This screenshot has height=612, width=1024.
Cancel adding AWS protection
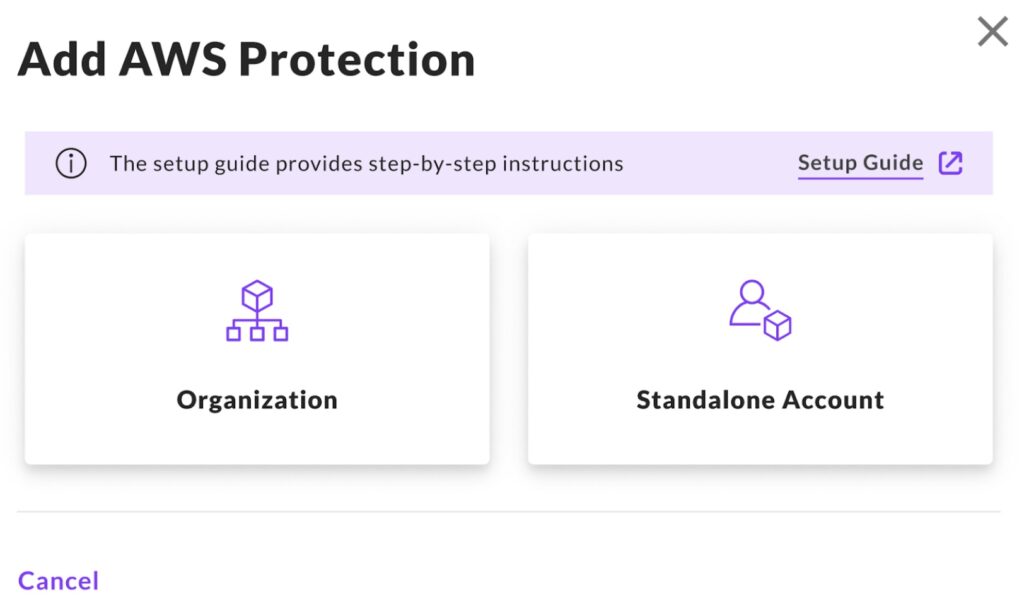pyautogui.click(x=58, y=581)
